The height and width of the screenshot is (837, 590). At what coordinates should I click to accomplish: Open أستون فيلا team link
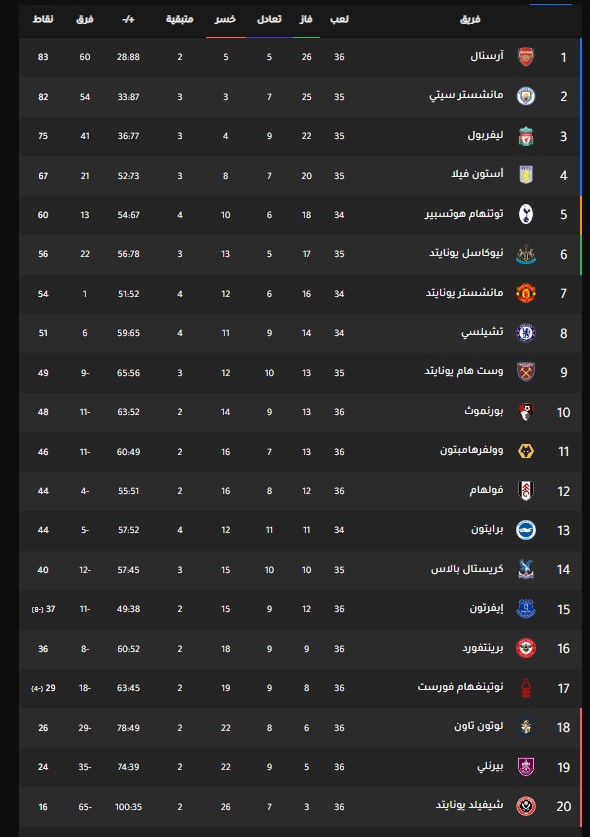(477, 175)
